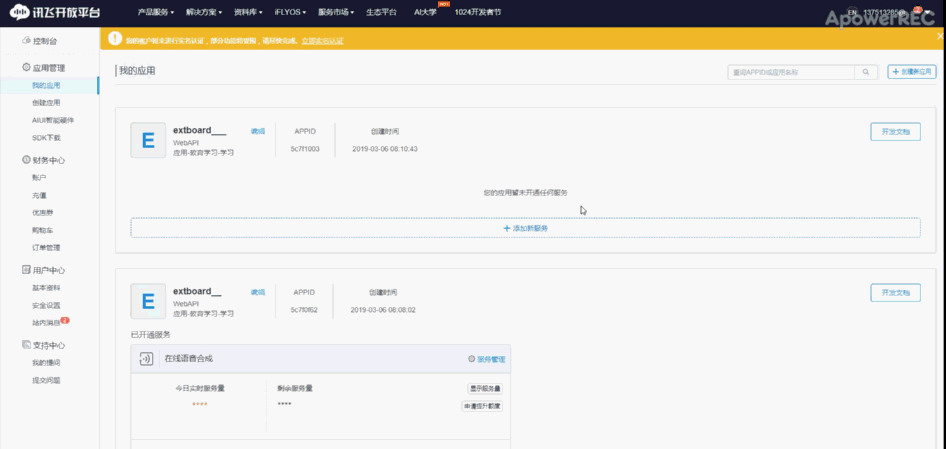This screenshot has height=449, width=946.
Task: Open 我的提问 in the sidebar
Action: (x=46, y=363)
